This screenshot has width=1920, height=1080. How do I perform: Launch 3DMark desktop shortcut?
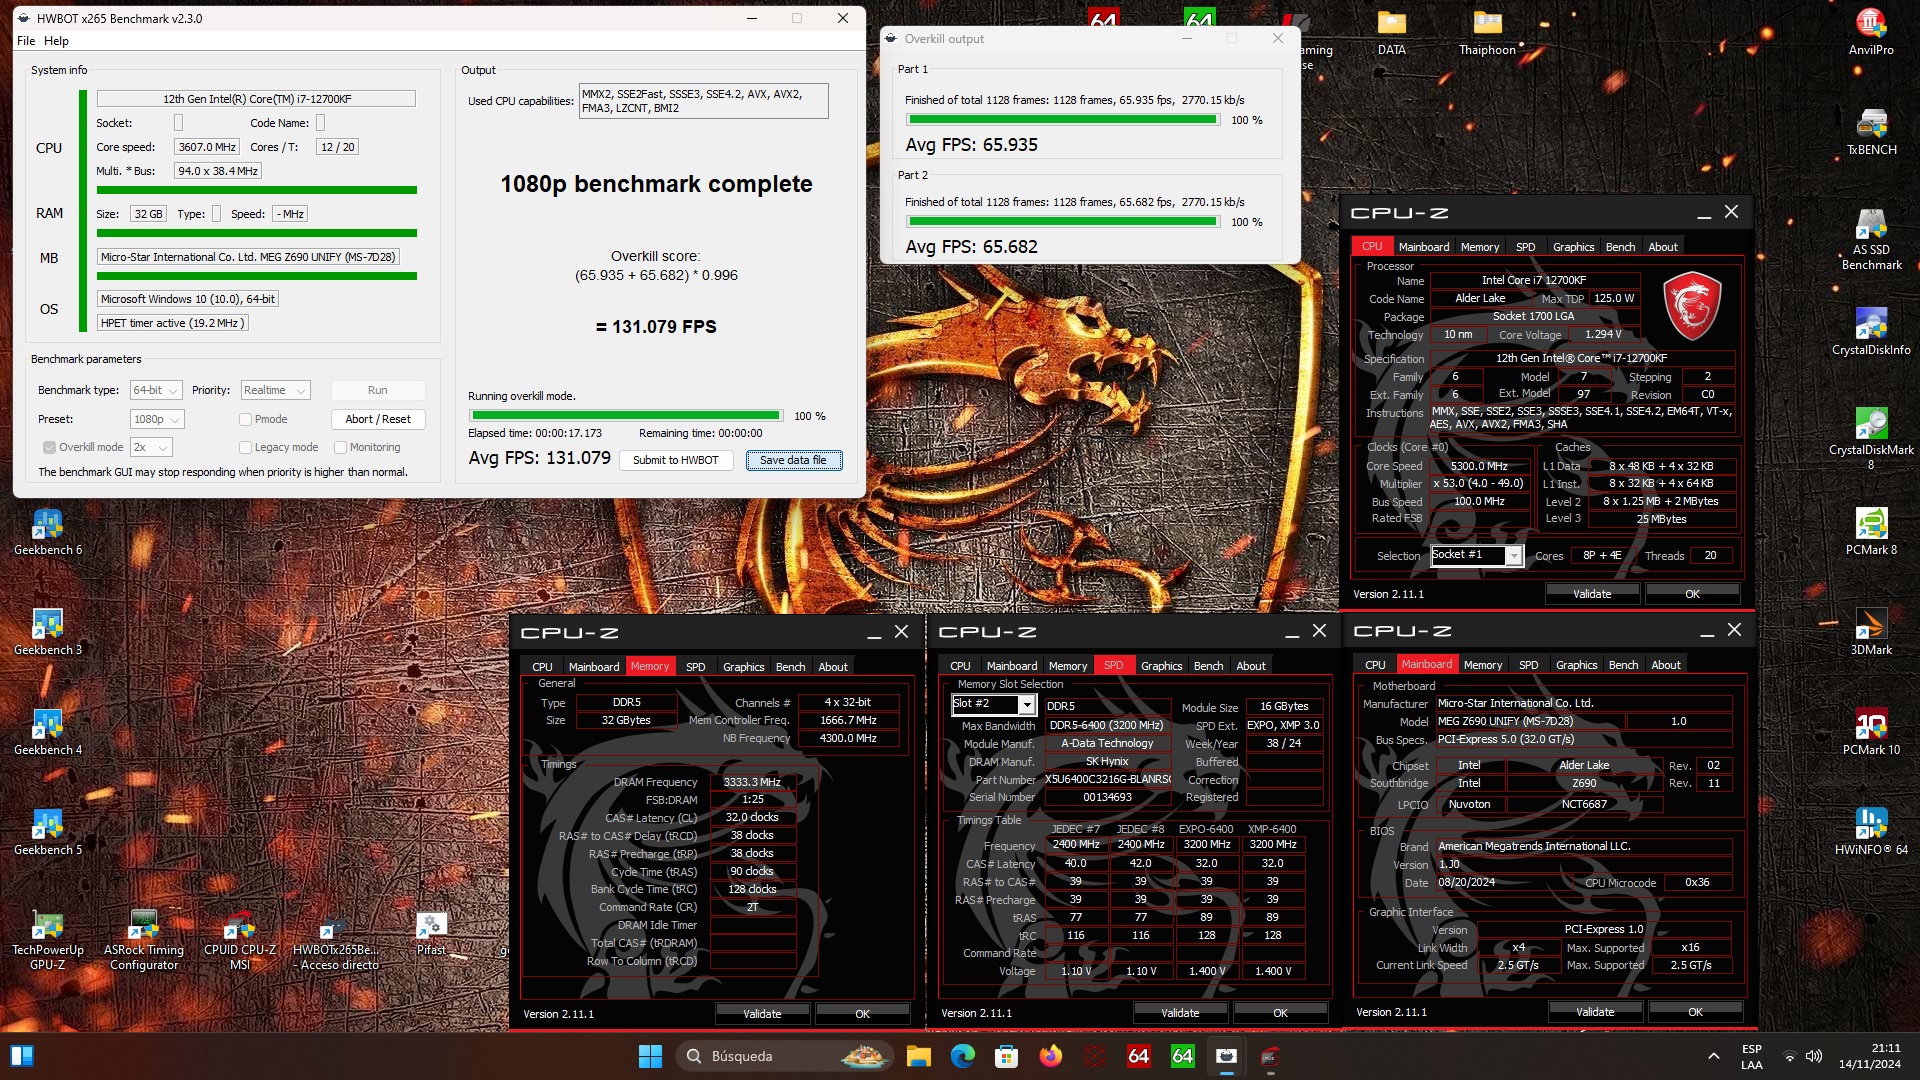click(1871, 631)
